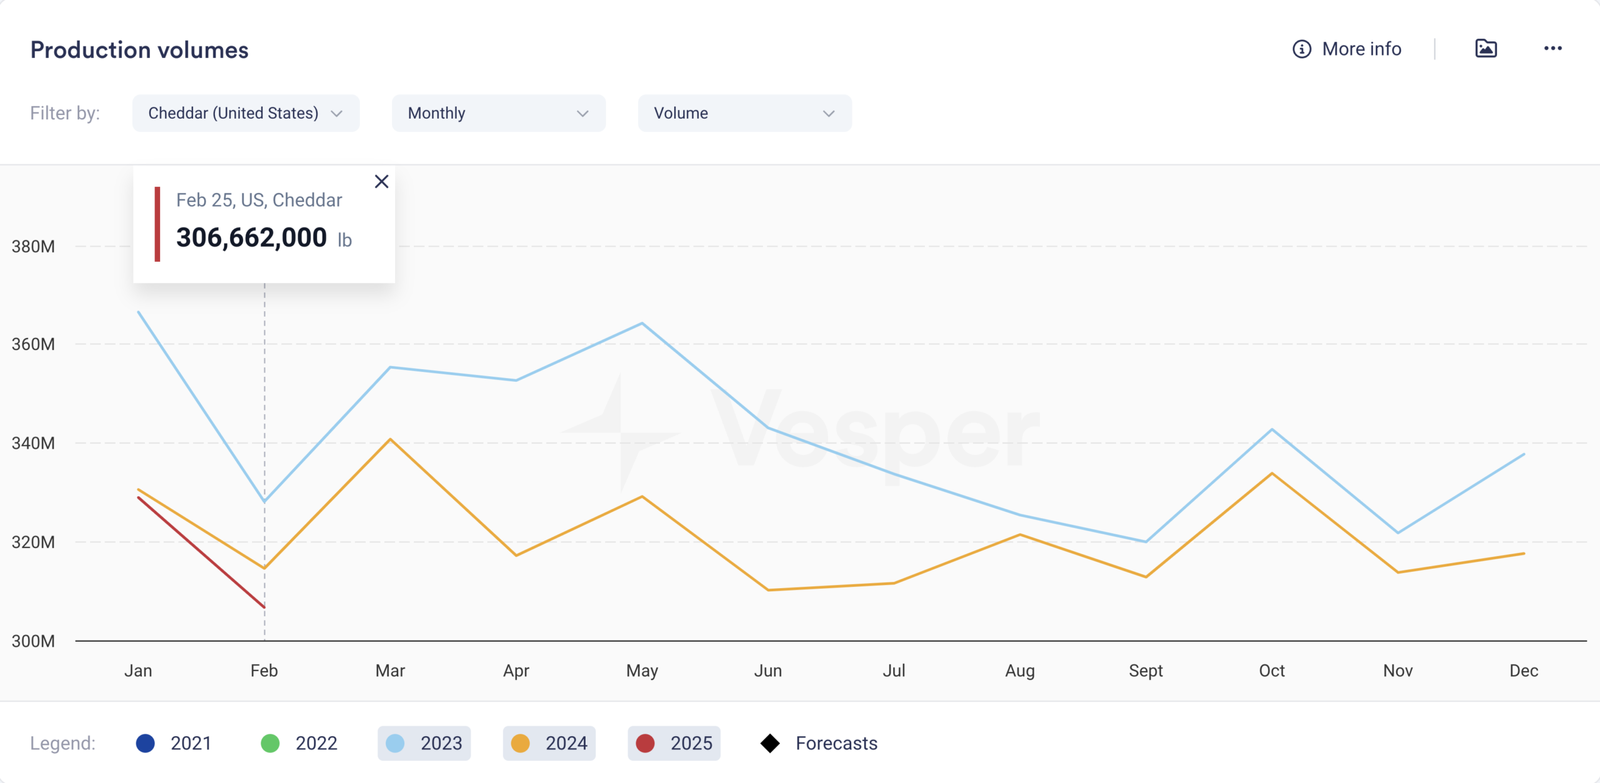Click the dark blue 2021 legend dot
This screenshot has width=1600, height=783.
pyautogui.click(x=146, y=743)
